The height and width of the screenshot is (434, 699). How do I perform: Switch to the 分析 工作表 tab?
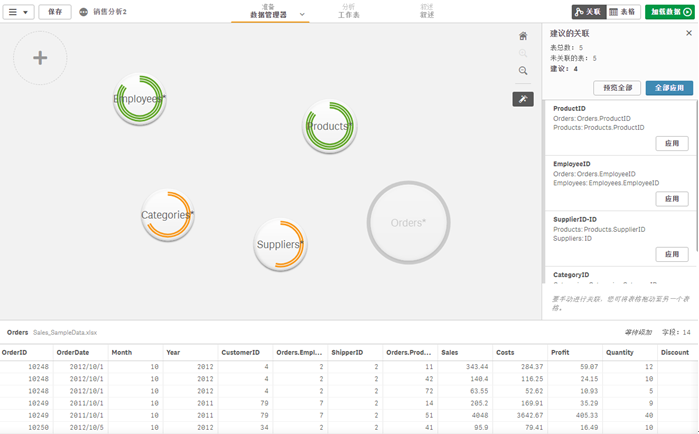(x=349, y=11)
